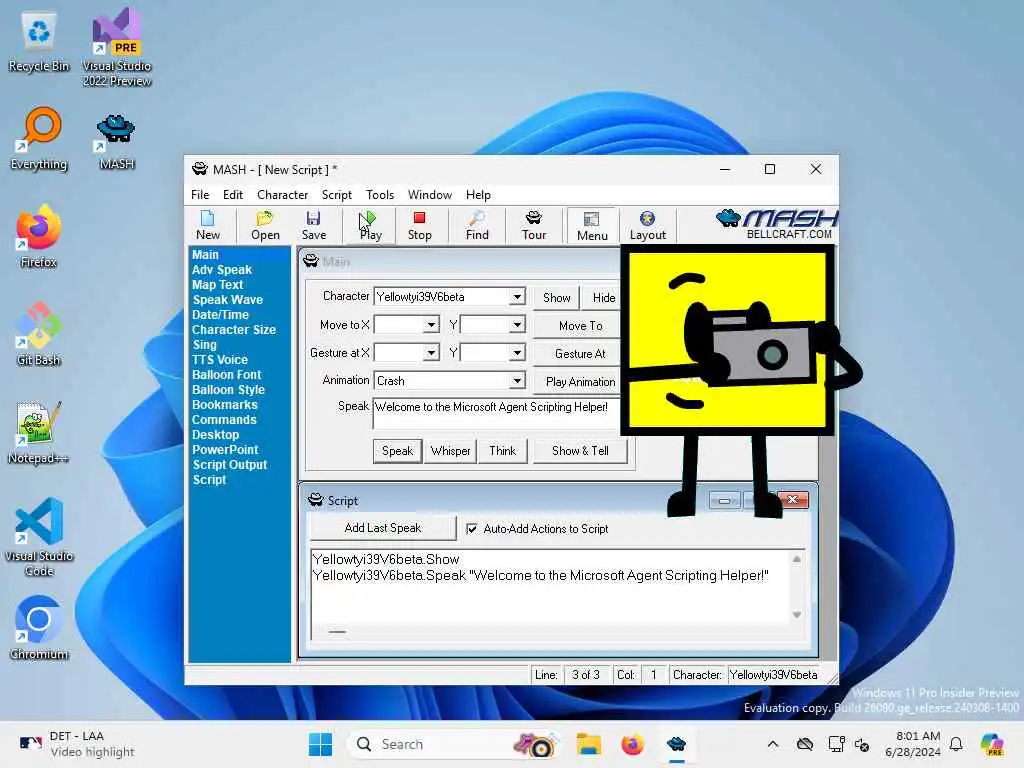This screenshot has width=1024, height=768.
Task: Expand the Animation dropdown showing Crash
Action: pos(517,381)
